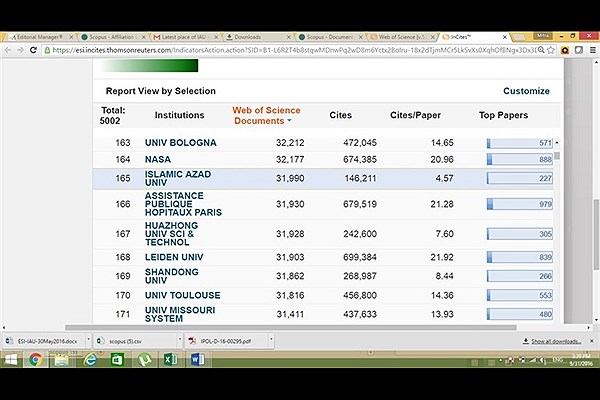Show hidden system tray icons arrow
Screen dimensions: 600x400
click(501, 360)
